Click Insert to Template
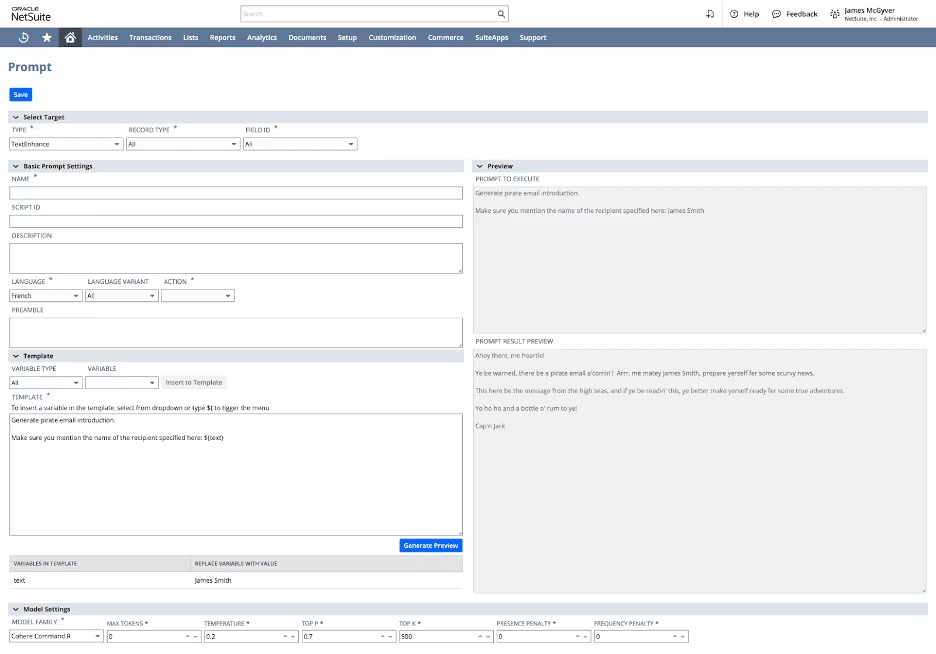The width and height of the screenshot is (936, 654). pyautogui.click(x=193, y=382)
